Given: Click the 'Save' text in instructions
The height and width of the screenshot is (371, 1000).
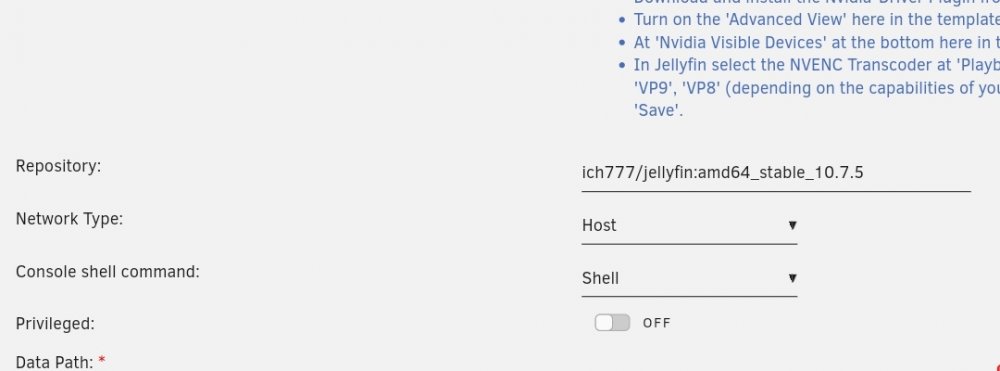Looking at the screenshot, I should coord(658,110).
